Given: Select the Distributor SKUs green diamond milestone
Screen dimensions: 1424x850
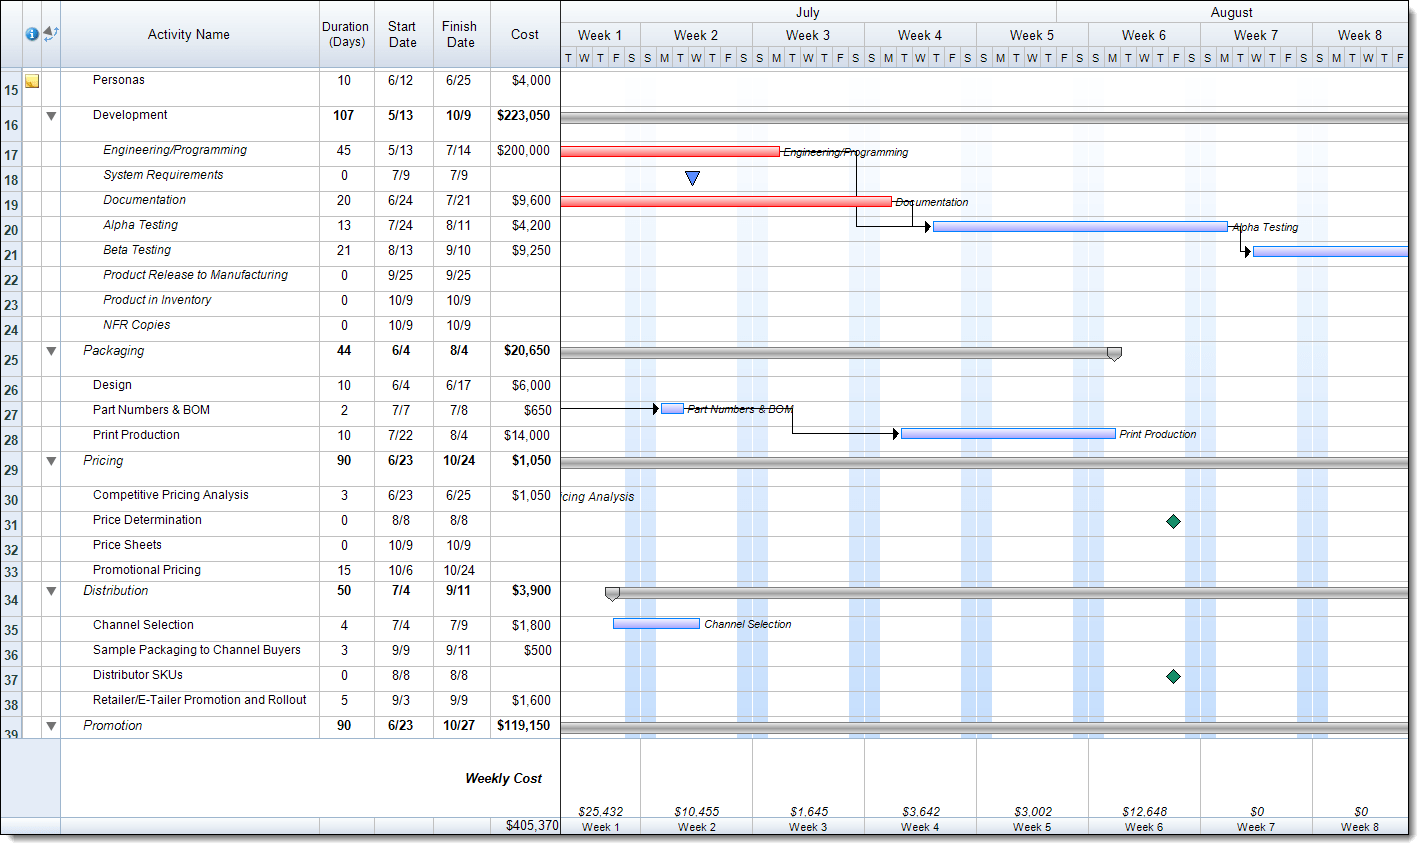Looking at the screenshot, I should click(x=1174, y=676).
